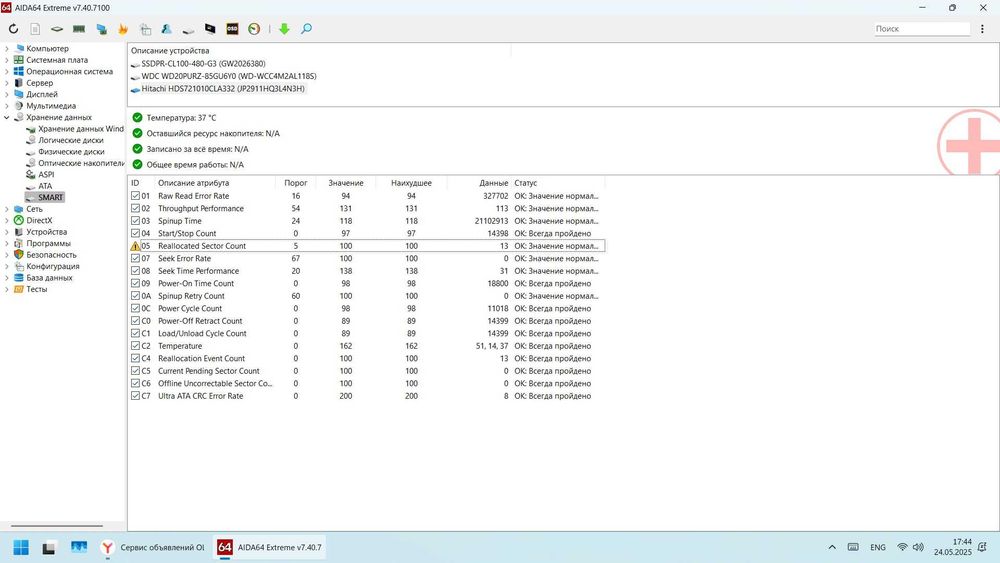Select the Reallocation Event Count row
Viewport: 1000px width, 563px height.
366,358
